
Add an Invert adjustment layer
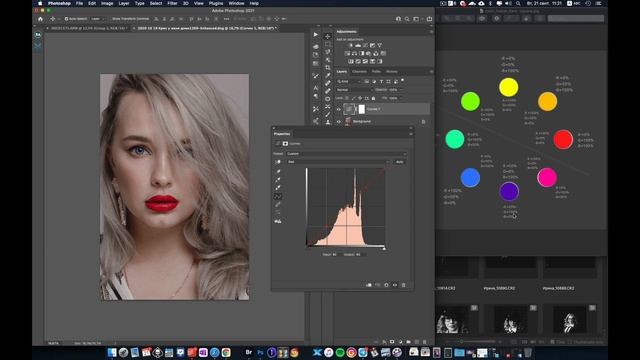pyautogui.click(x=351, y=61)
